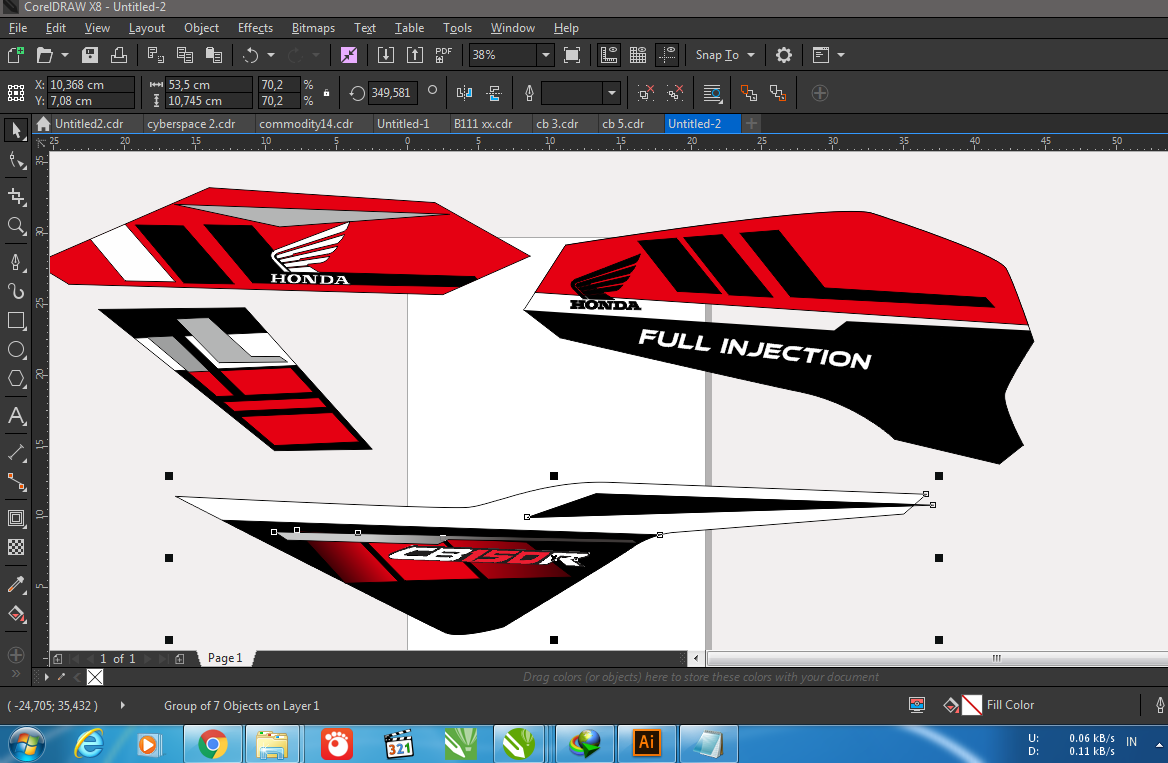Select the Pick tool

pyautogui.click(x=16, y=130)
